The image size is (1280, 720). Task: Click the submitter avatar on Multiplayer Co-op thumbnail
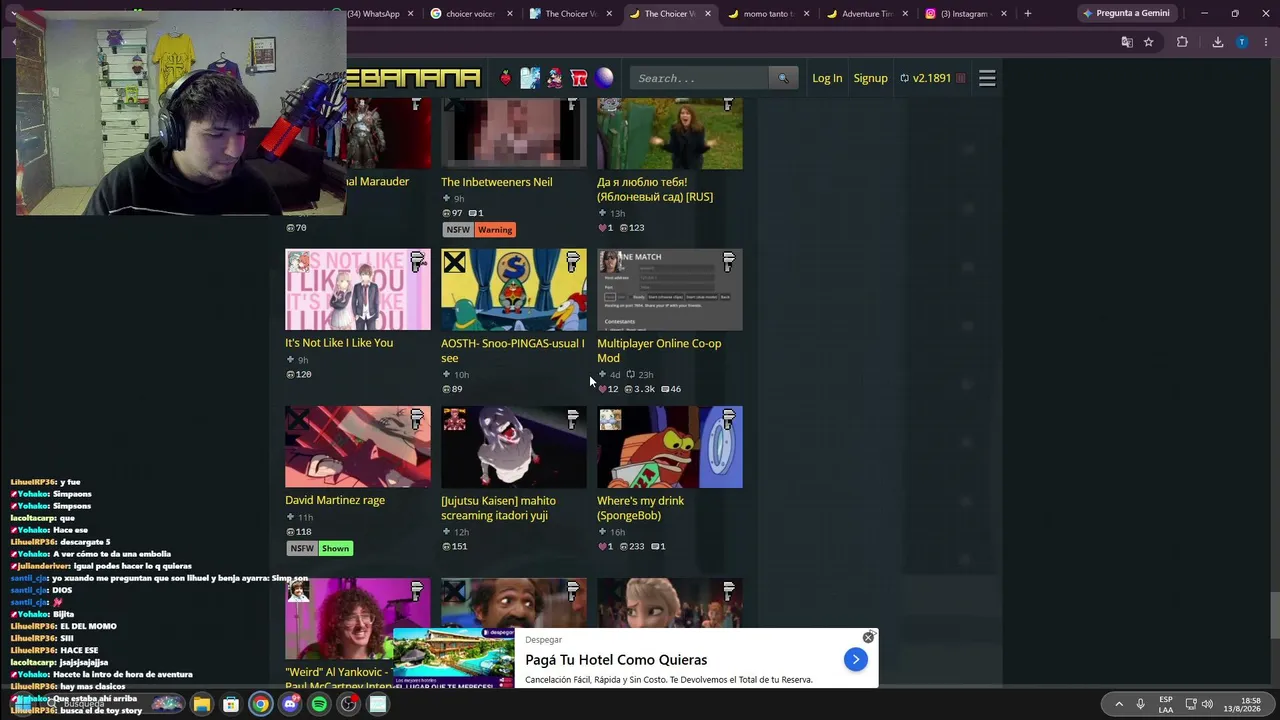[x=610, y=261]
